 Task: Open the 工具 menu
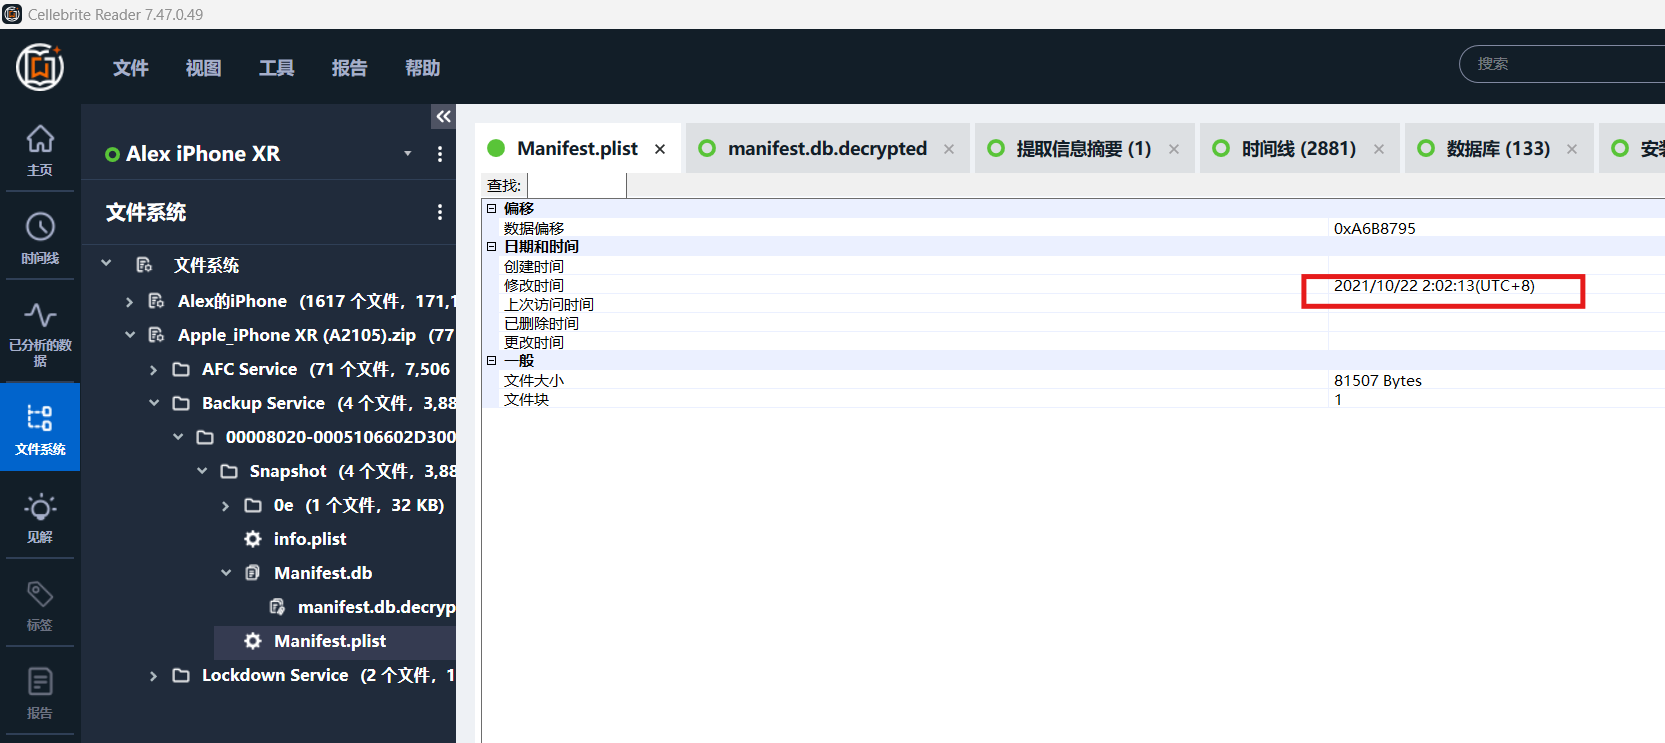click(277, 68)
